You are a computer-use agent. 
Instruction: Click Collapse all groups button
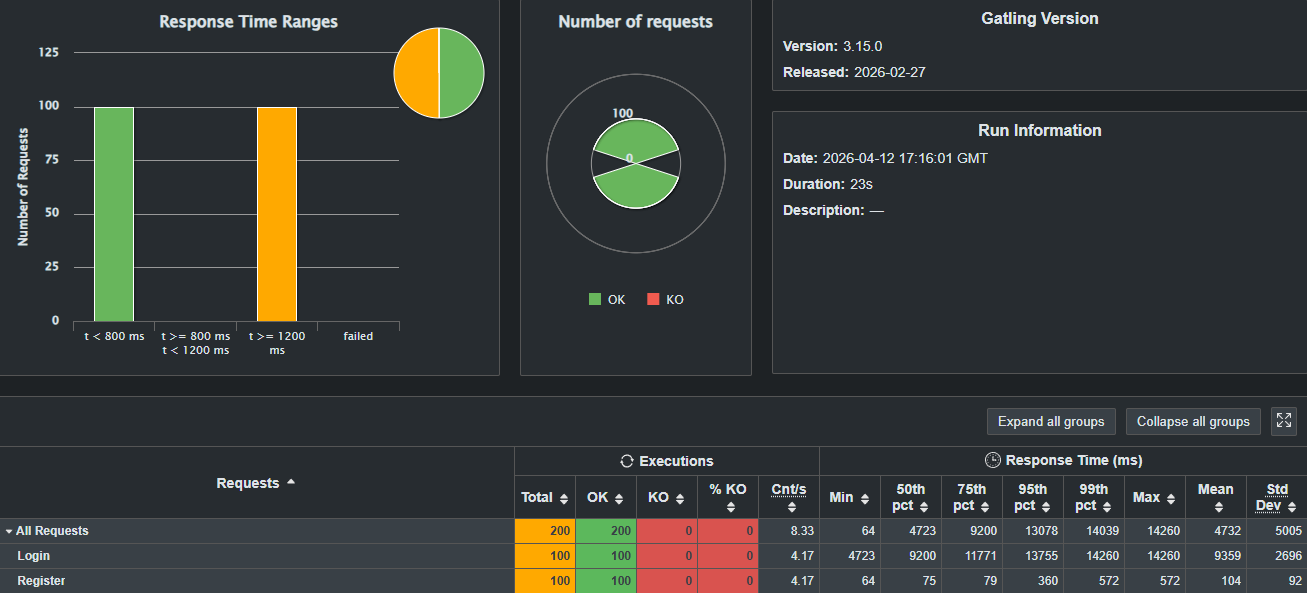click(x=1193, y=421)
